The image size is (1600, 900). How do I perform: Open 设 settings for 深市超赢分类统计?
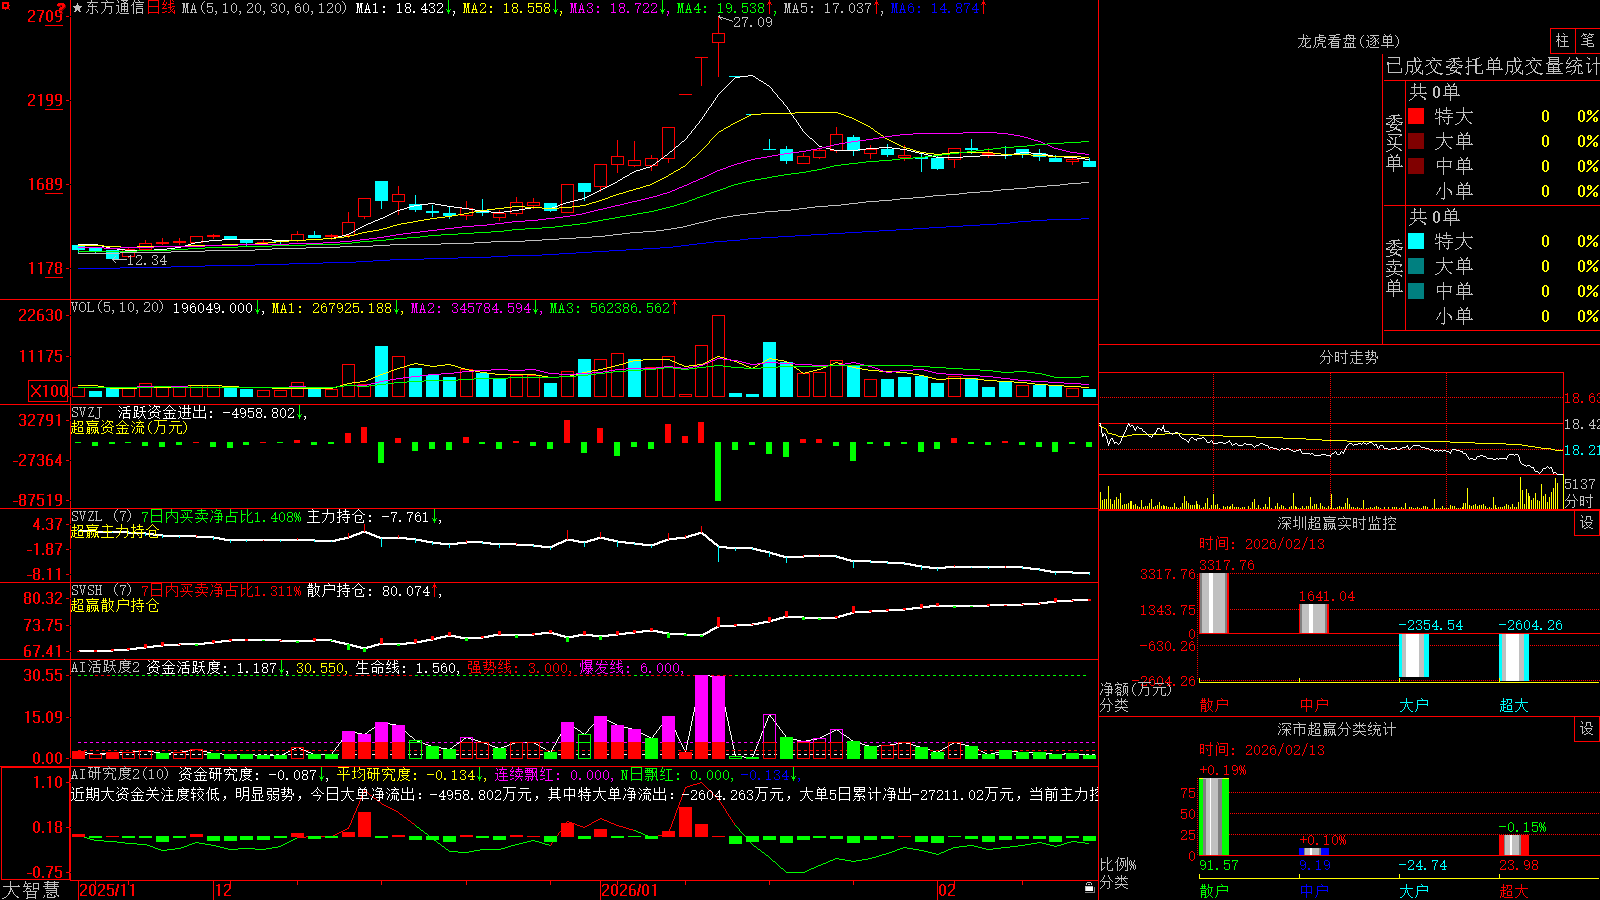click(1587, 729)
